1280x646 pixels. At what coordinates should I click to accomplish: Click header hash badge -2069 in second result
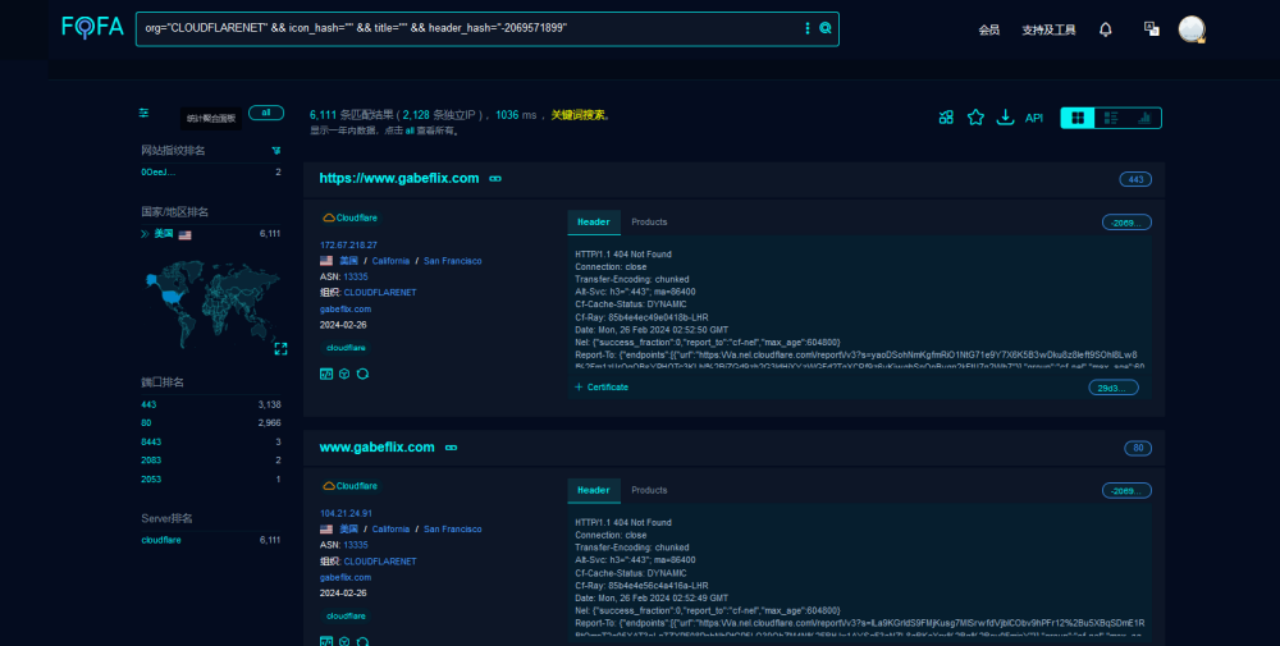point(1127,491)
